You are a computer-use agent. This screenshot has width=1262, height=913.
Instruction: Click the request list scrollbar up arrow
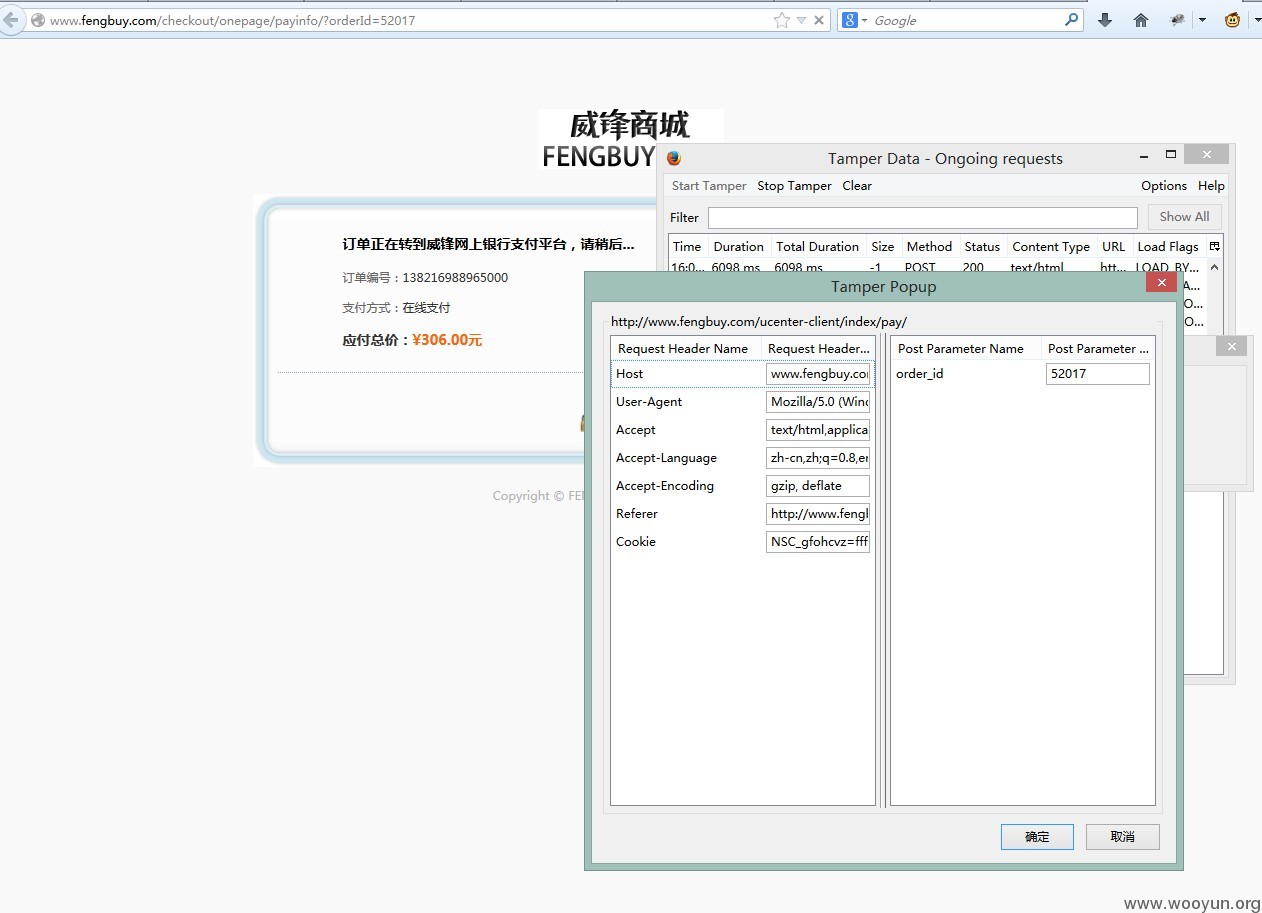(x=1215, y=267)
